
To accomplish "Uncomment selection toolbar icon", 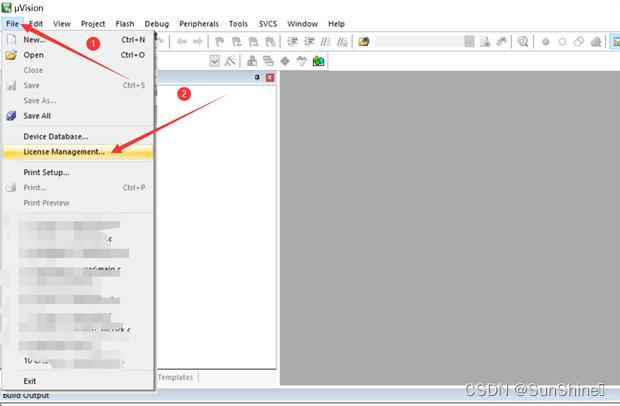I will (x=342, y=42).
